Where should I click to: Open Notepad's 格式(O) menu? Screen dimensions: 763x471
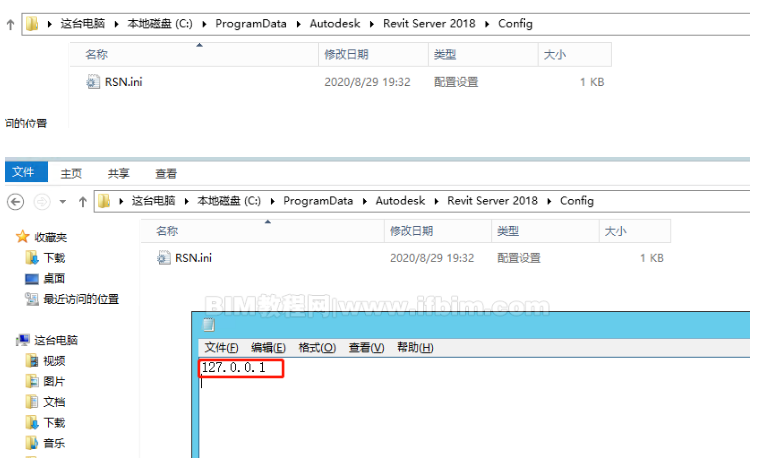(317, 347)
